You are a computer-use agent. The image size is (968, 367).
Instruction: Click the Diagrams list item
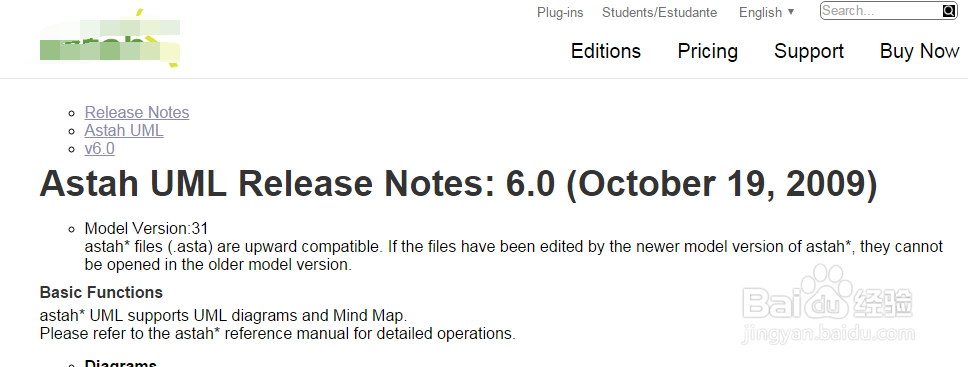[x=120, y=363]
